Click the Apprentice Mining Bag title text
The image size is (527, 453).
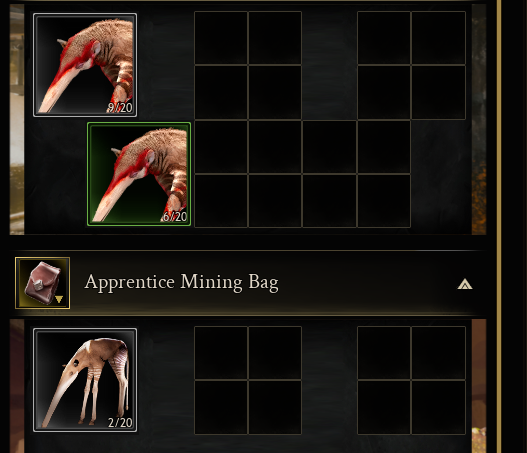pyautogui.click(x=181, y=283)
